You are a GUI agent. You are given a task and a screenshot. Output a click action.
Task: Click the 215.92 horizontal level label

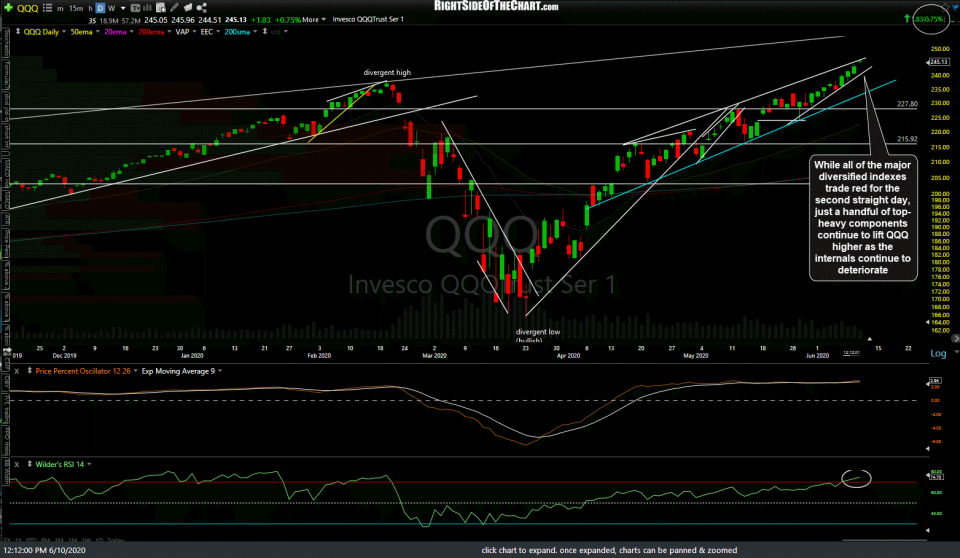[x=907, y=139]
